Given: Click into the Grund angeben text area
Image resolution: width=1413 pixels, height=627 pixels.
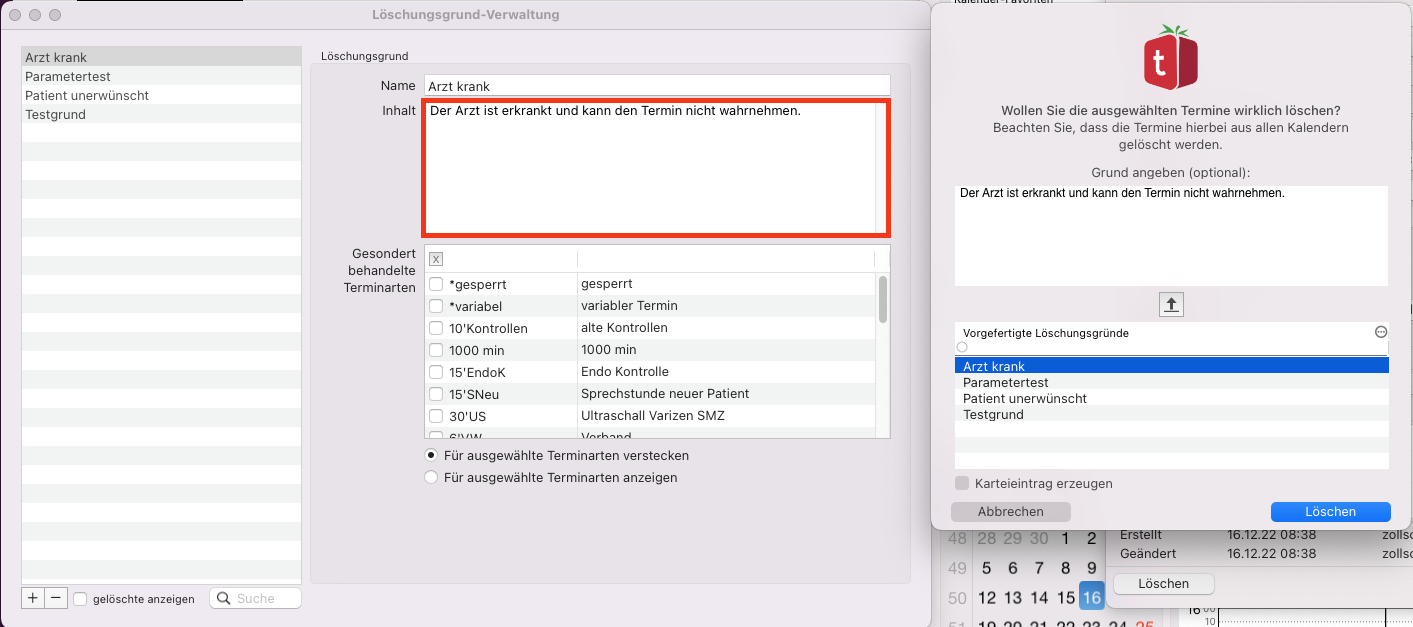Looking at the screenshot, I should pos(1171,236).
